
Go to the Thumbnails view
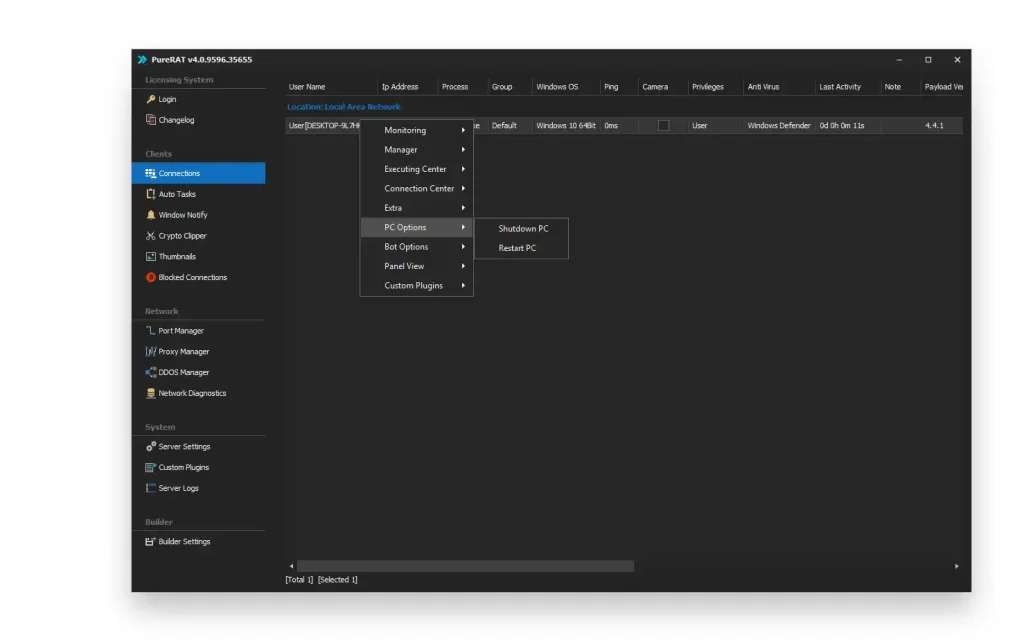(x=177, y=257)
